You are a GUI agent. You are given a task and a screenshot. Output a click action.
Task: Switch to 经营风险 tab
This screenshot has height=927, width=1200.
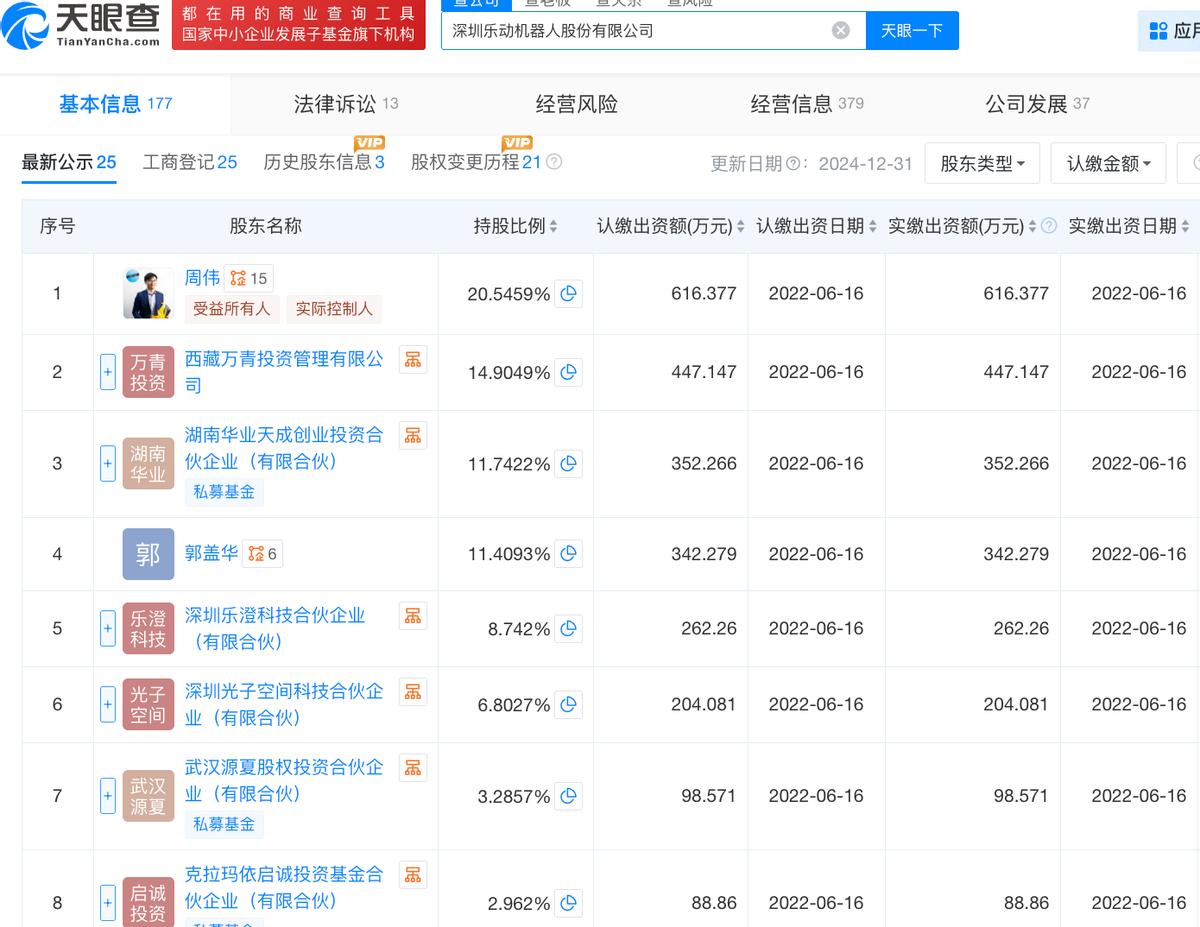click(576, 104)
